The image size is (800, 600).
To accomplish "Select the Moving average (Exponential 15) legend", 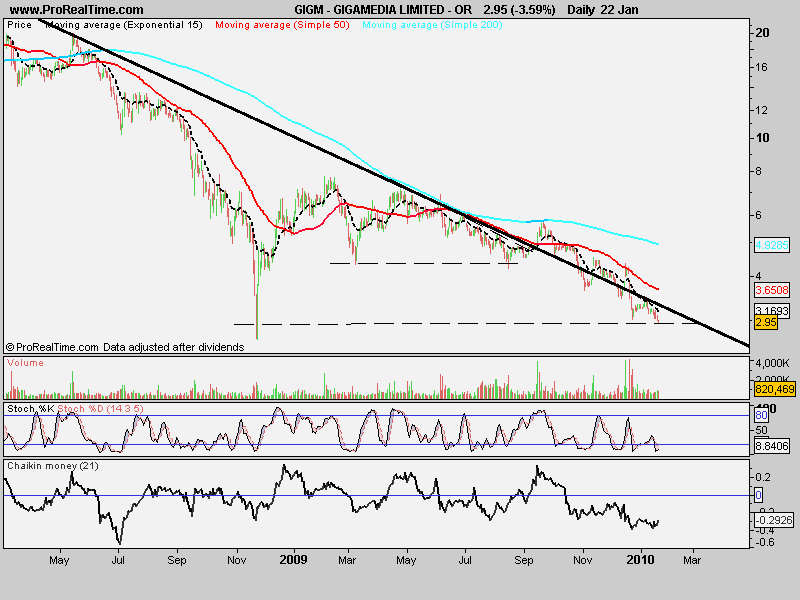I will (124, 25).
